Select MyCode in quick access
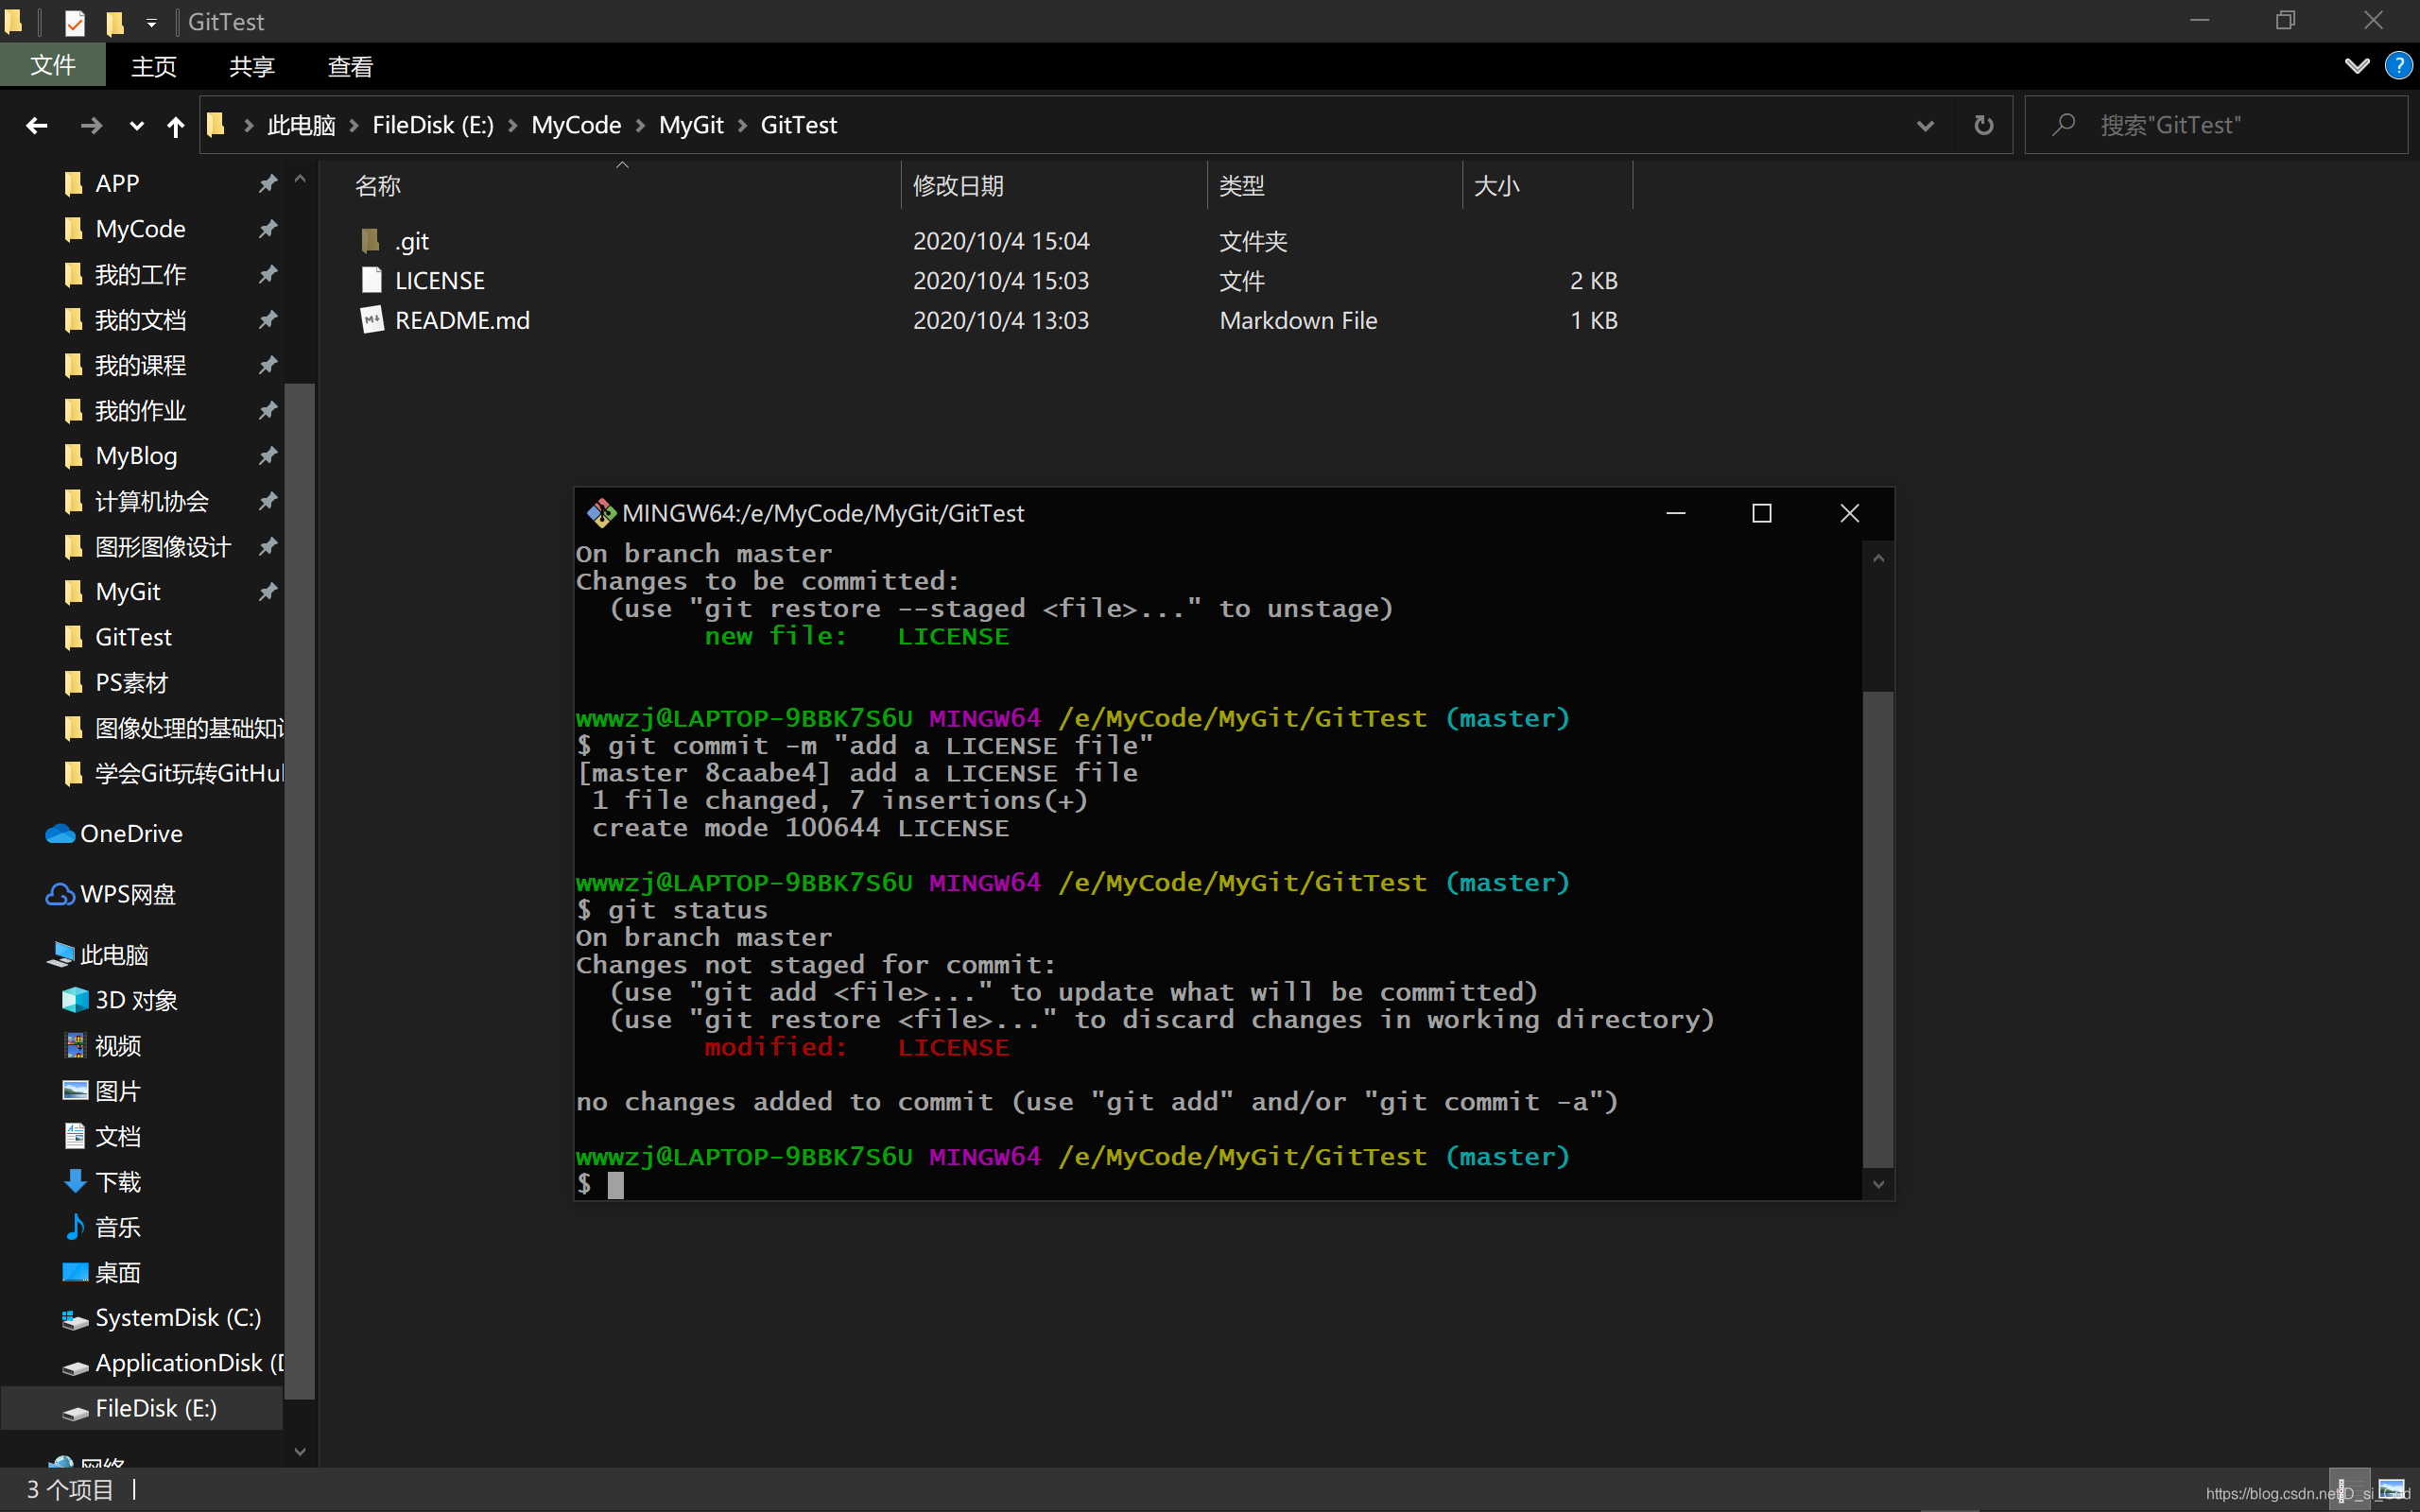This screenshot has width=2420, height=1512. pos(140,229)
